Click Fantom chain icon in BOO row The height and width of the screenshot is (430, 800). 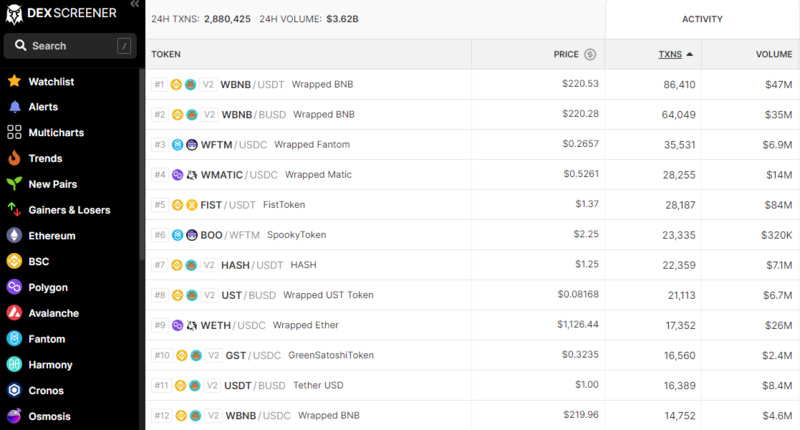[177, 235]
